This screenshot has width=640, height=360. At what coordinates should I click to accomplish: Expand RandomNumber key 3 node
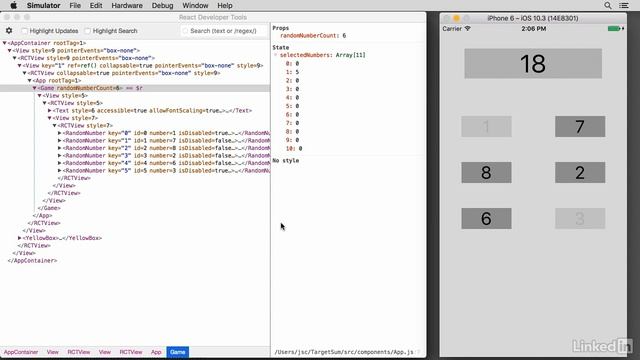pos(60,156)
